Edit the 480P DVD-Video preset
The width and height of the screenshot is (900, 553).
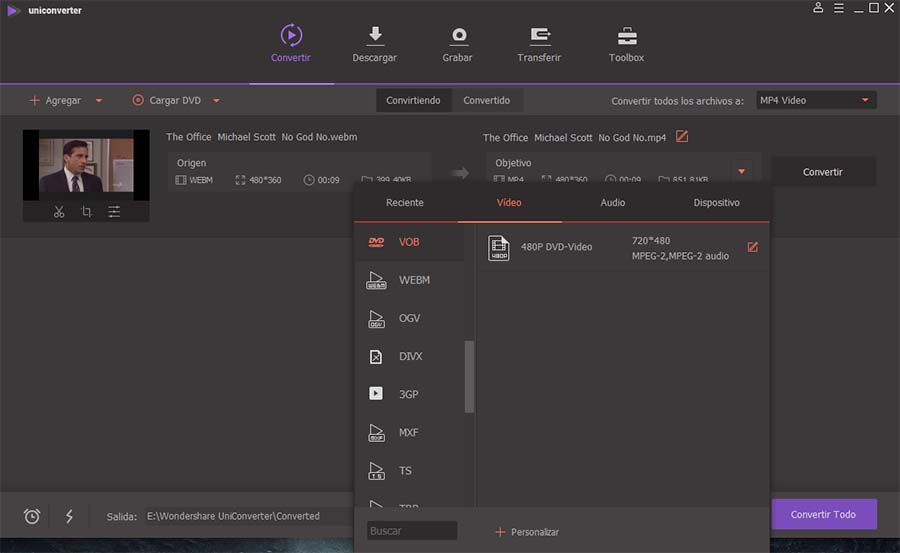pos(752,247)
